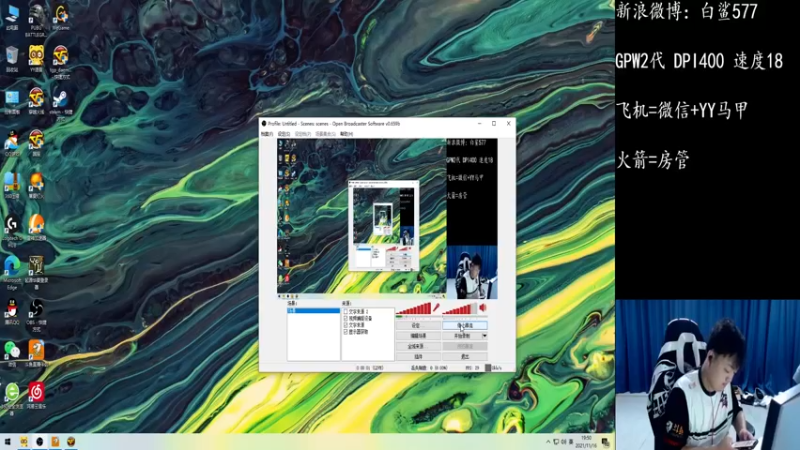Switch to the YY taskbar icon
The height and width of the screenshot is (450, 800).
[23, 441]
